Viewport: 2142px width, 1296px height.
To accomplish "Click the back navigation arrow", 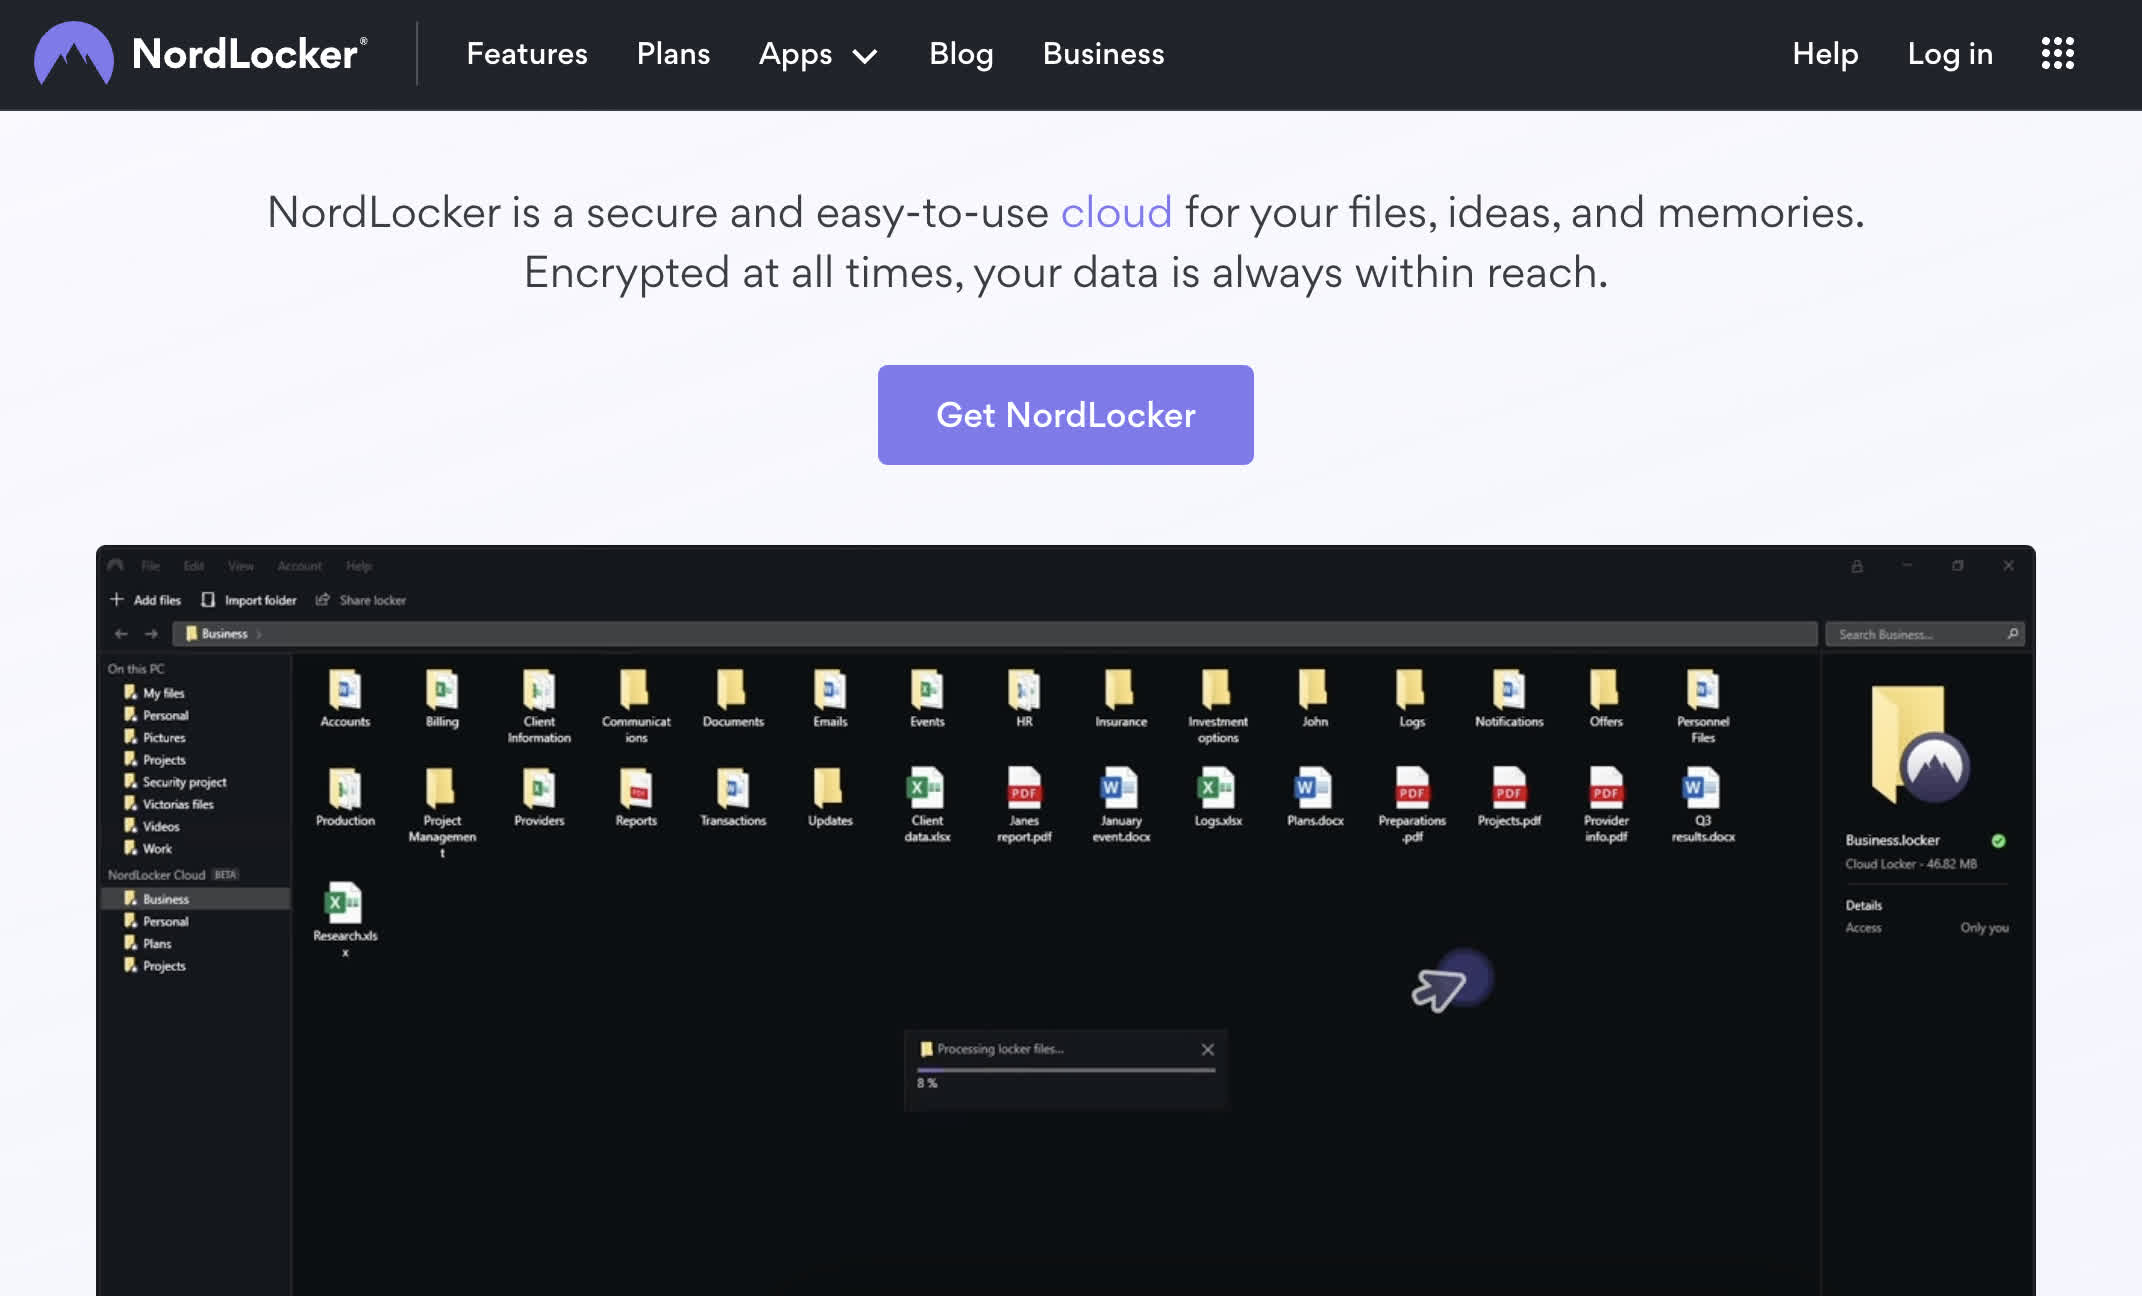I will pyautogui.click(x=121, y=634).
